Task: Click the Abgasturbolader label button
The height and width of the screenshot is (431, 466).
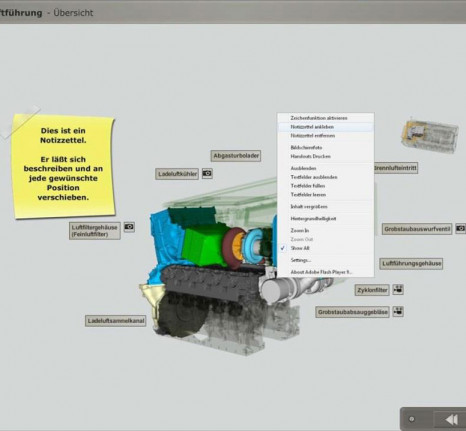Action: pyautogui.click(x=236, y=156)
